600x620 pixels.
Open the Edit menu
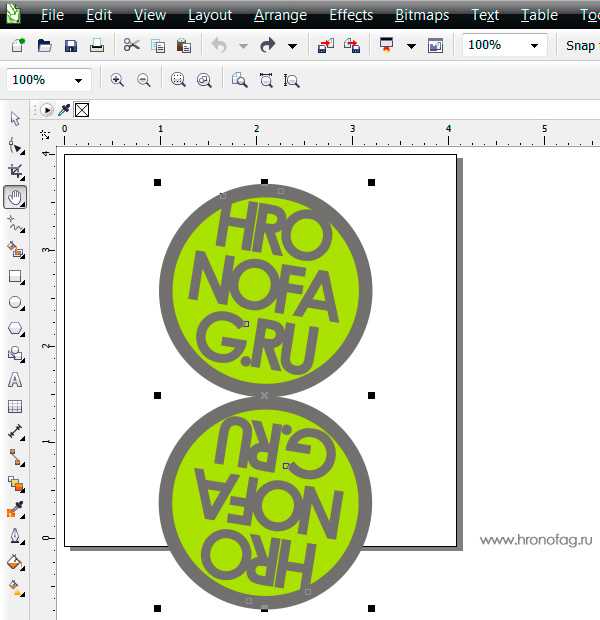(x=99, y=15)
